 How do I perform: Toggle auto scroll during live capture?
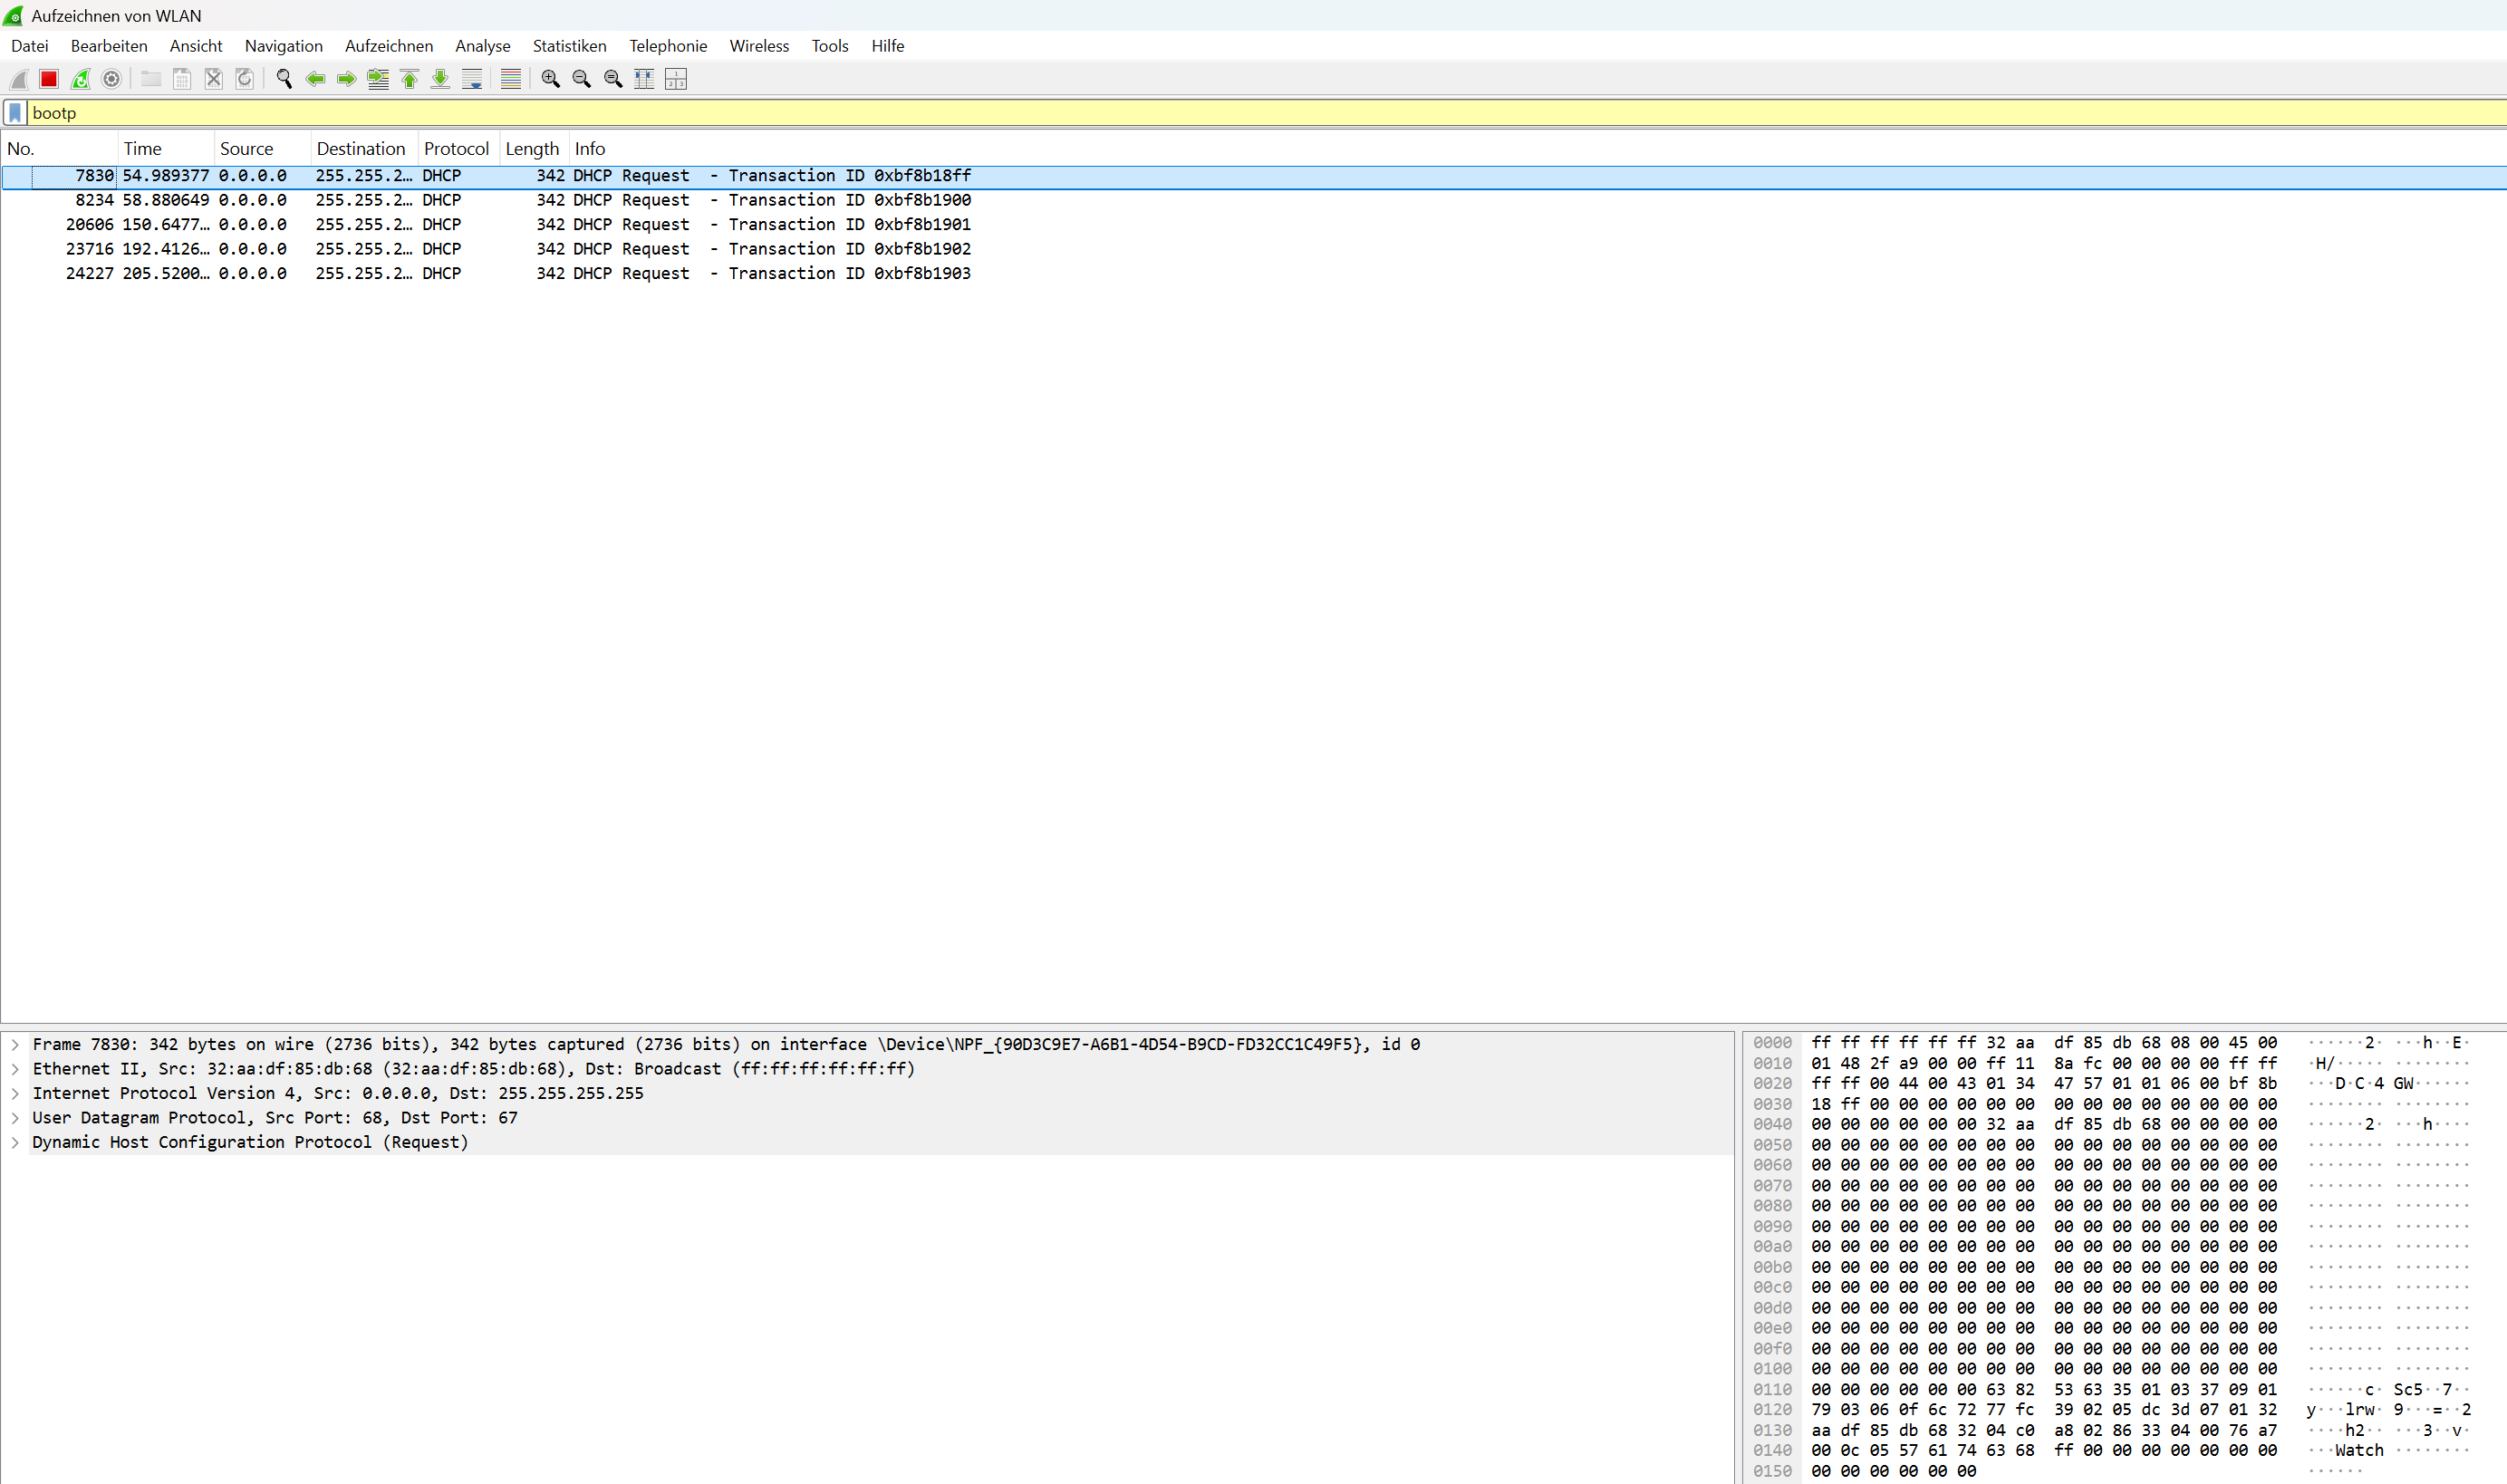coord(472,79)
